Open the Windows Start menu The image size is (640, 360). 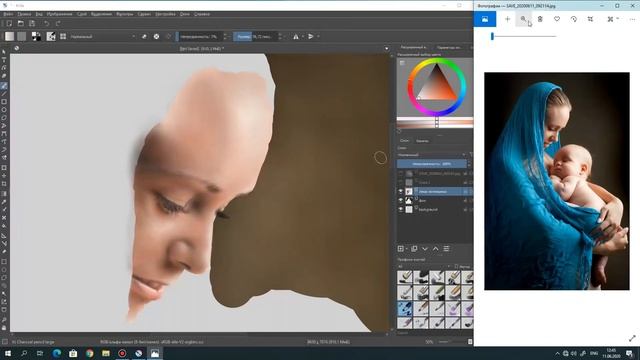(x=8, y=353)
